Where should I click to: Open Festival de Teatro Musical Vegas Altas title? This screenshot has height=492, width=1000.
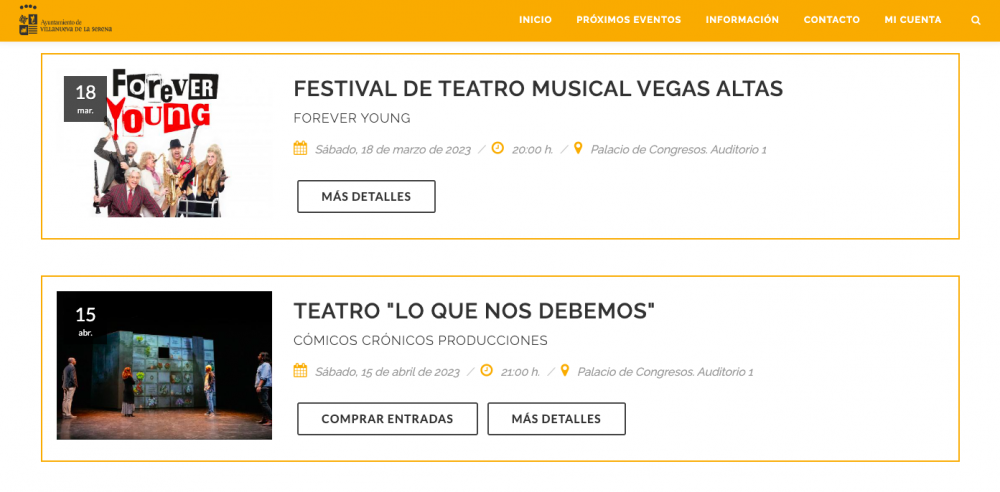click(538, 89)
